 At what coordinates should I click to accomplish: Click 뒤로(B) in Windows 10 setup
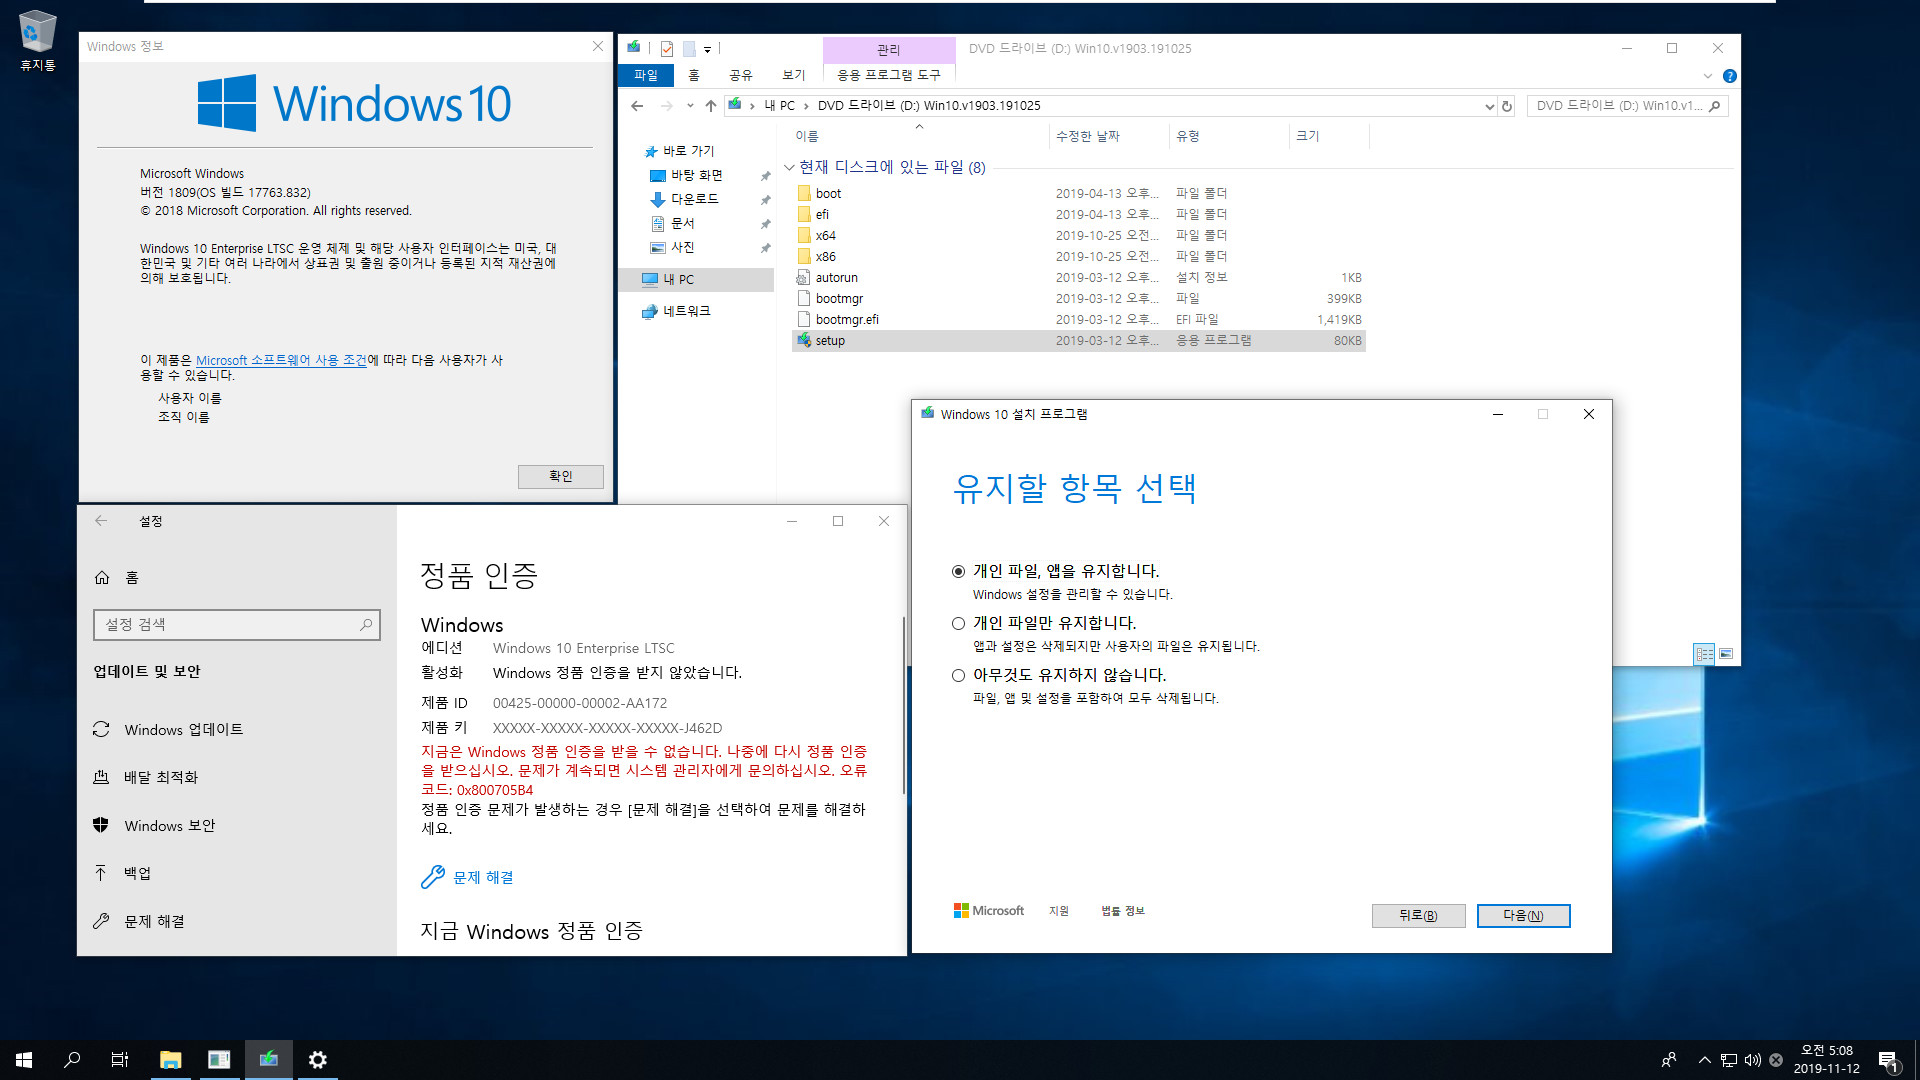[1418, 916]
